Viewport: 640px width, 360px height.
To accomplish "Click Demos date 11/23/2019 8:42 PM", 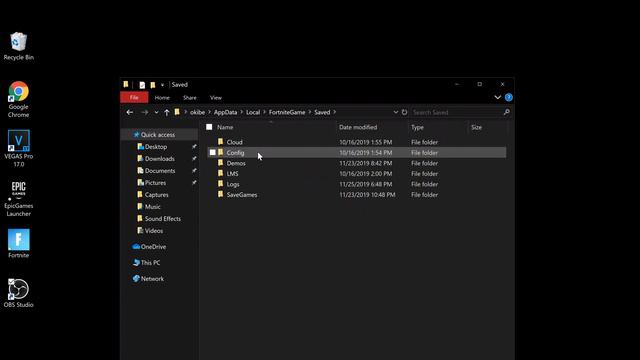I will tap(366, 163).
